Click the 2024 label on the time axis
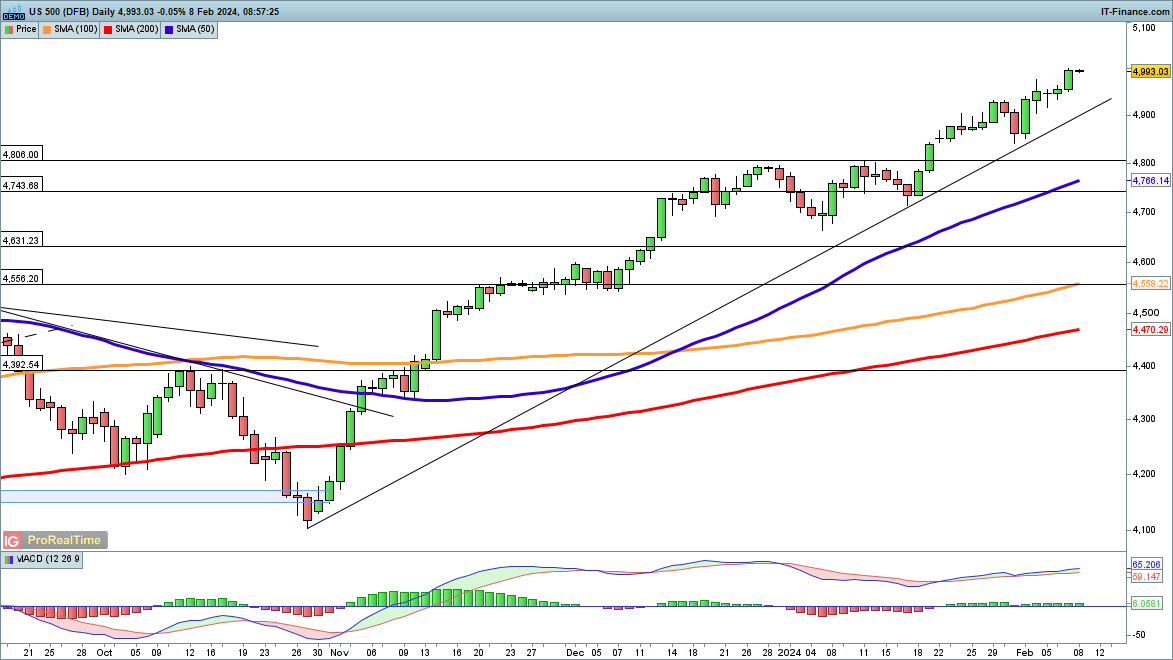 pyautogui.click(x=788, y=653)
